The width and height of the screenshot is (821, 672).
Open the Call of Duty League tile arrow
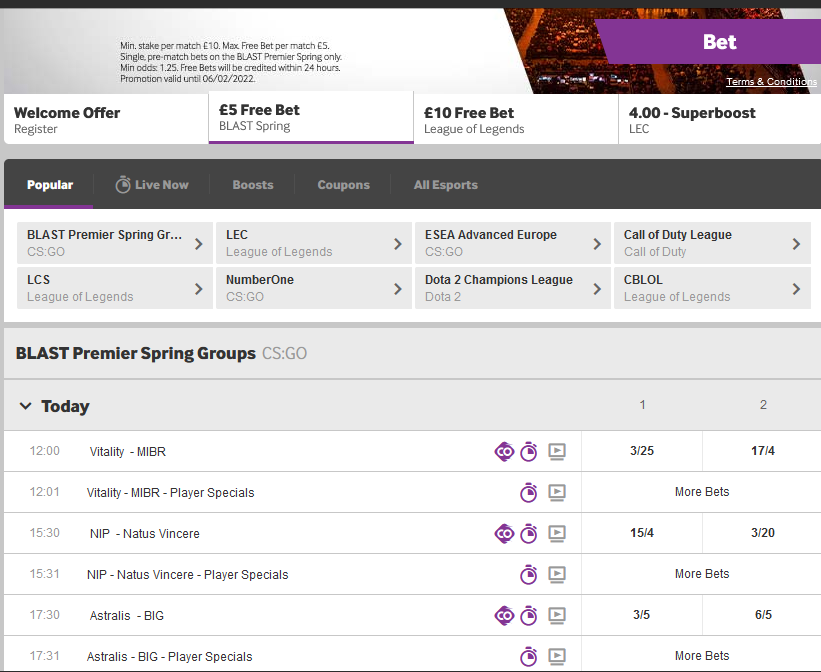click(796, 244)
